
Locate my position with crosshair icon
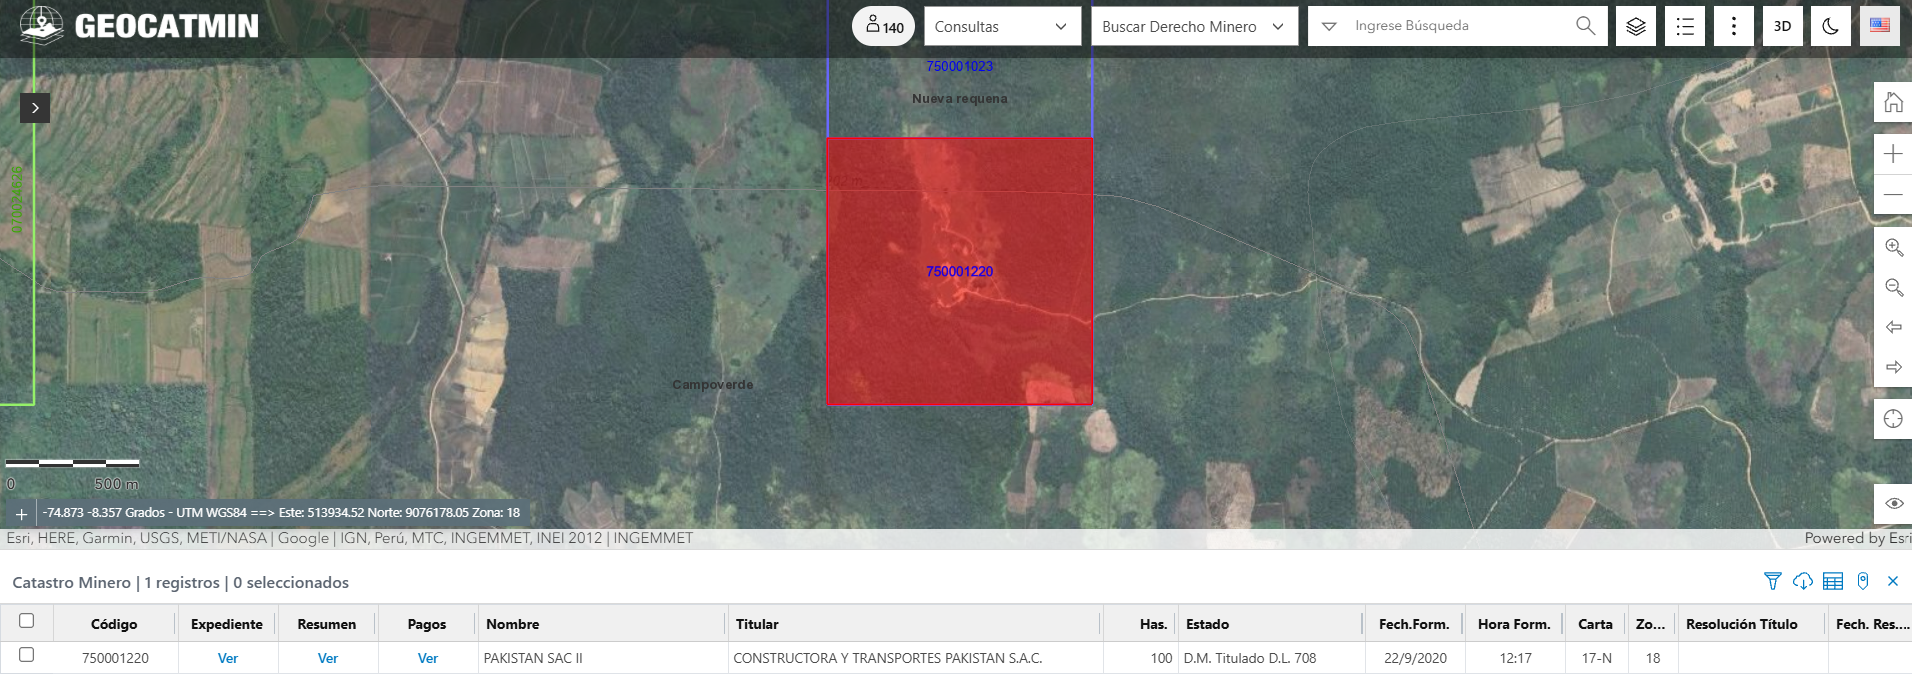[1893, 419]
